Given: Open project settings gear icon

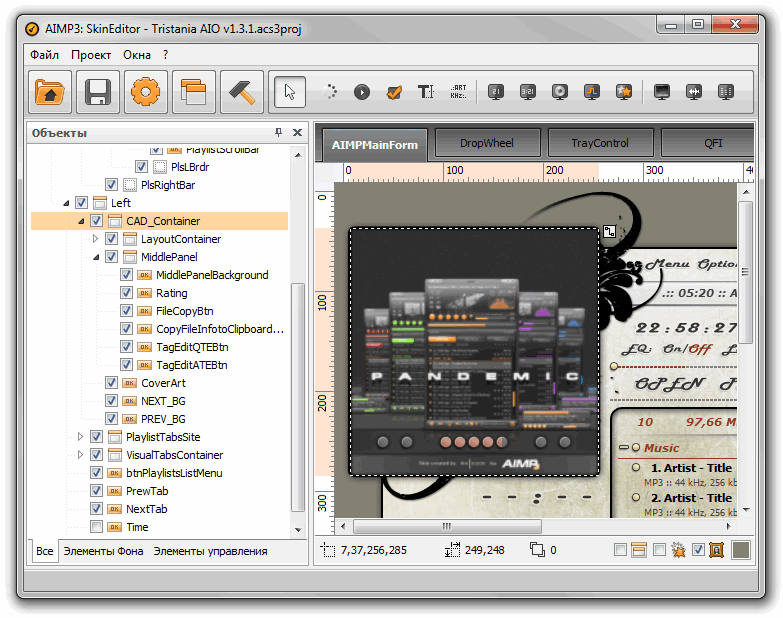Looking at the screenshot, I should tap(145, 92).
